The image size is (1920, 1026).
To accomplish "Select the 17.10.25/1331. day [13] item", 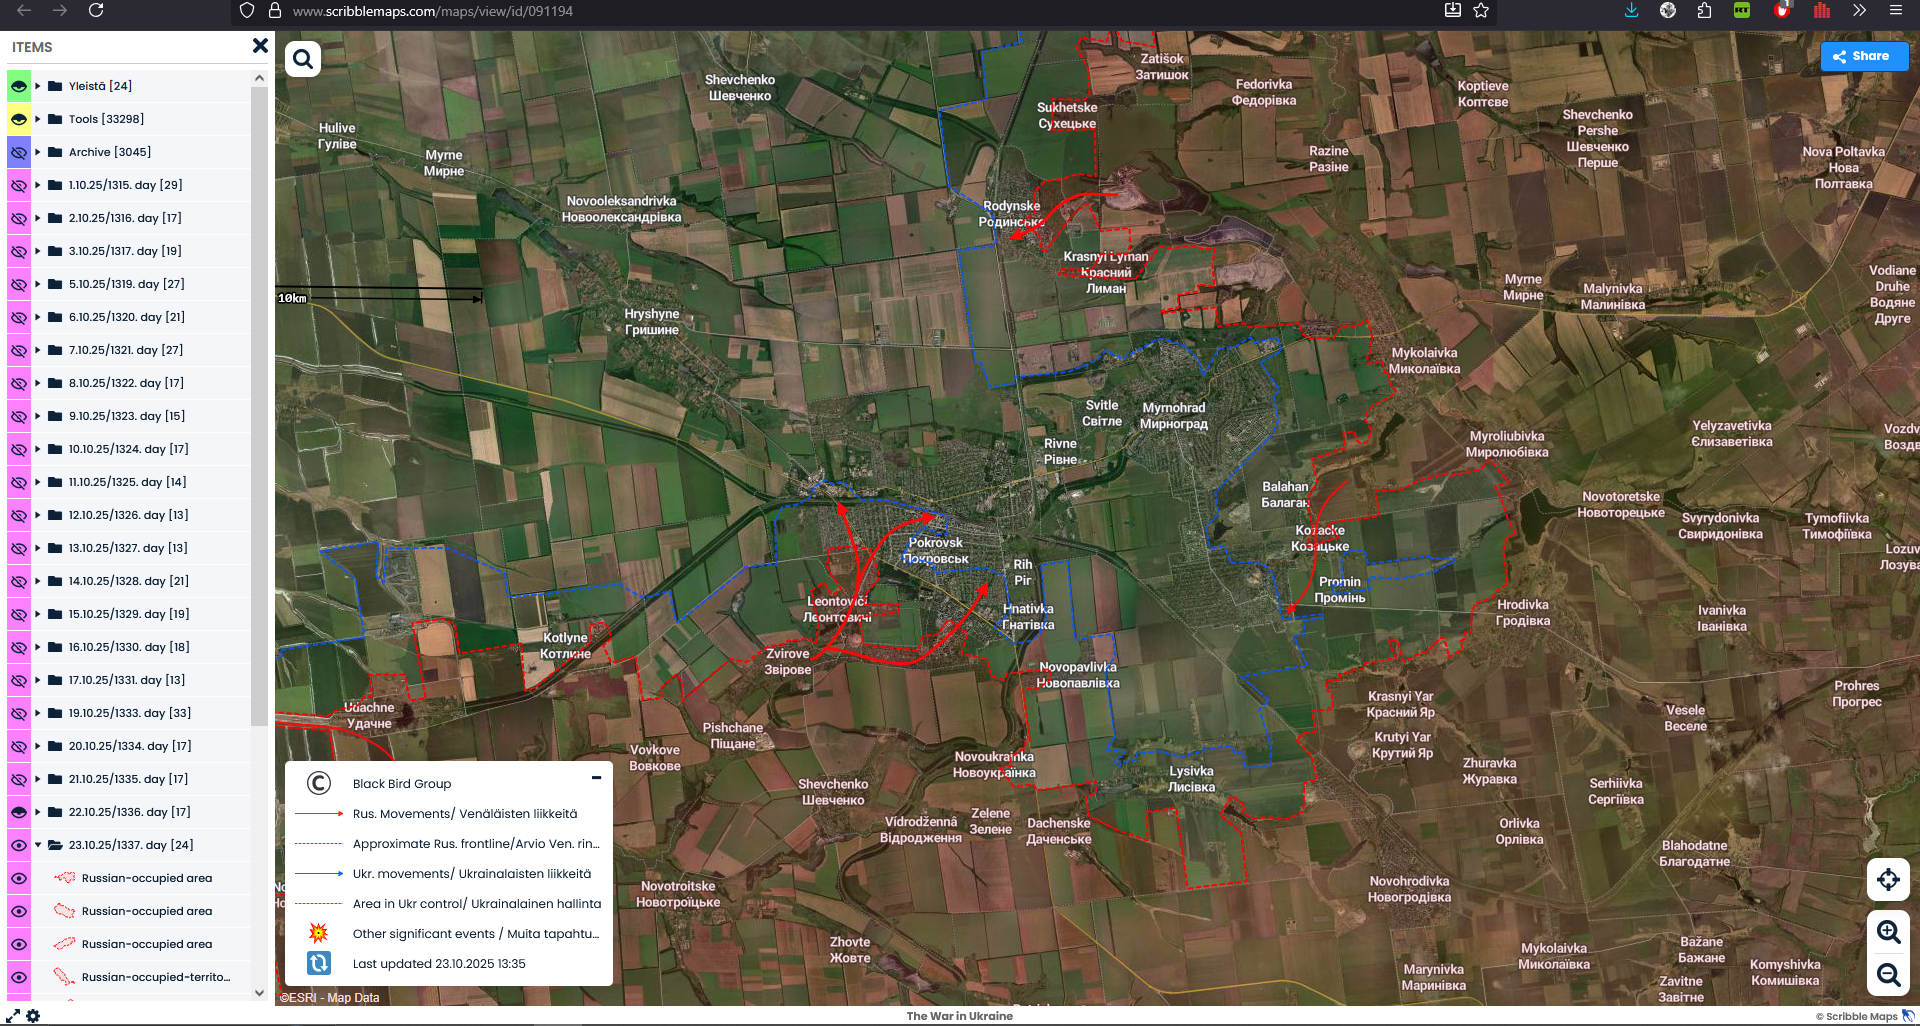I will pos(127,680).
